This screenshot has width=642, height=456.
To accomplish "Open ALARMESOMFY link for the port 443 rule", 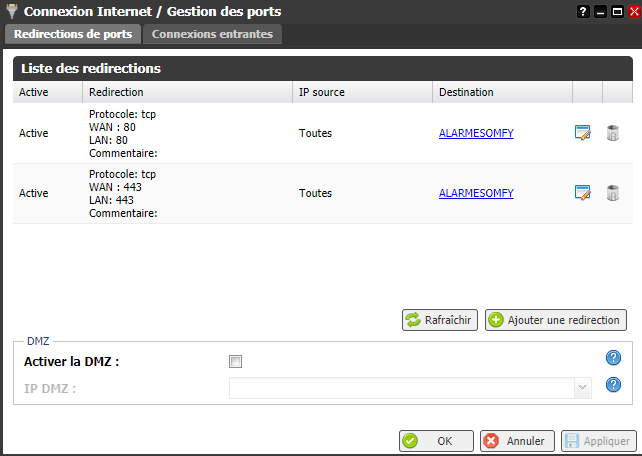I will (x=476, y=193).
